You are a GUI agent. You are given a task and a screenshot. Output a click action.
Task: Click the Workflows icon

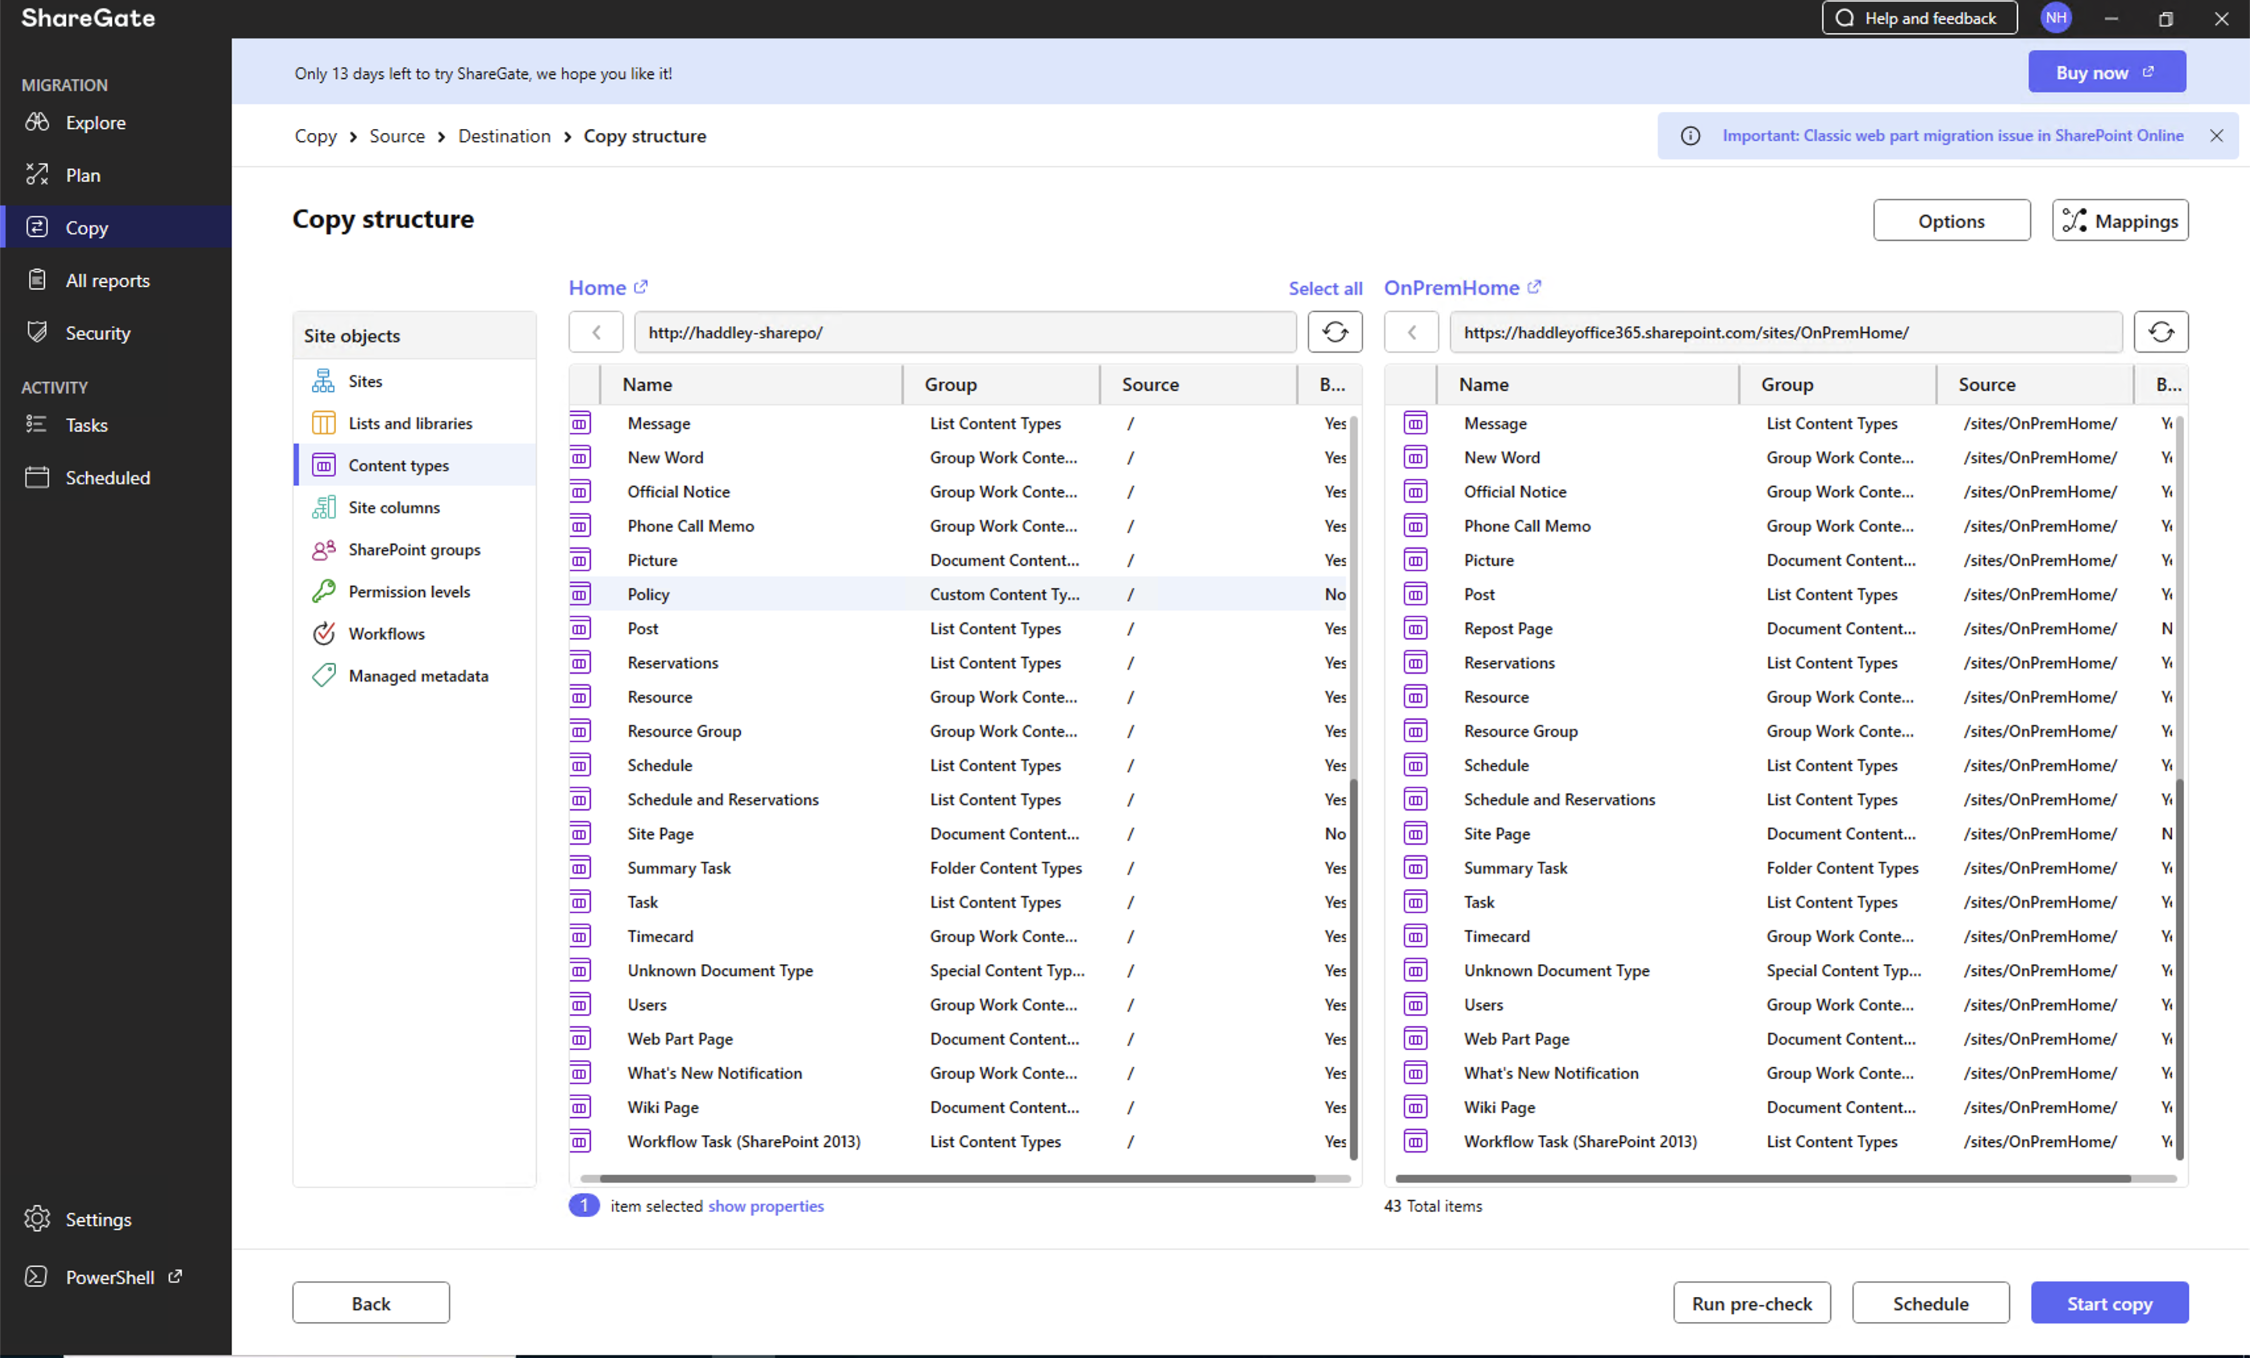(323, 633)
